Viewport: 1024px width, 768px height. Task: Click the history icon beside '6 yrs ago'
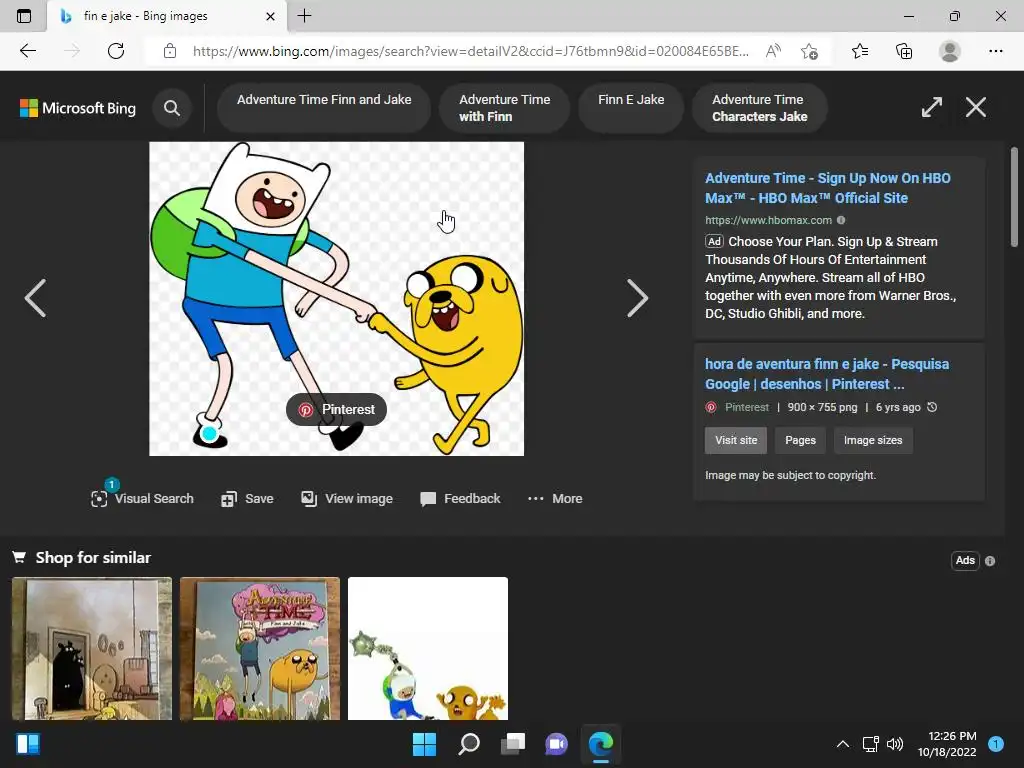(933, 407)
